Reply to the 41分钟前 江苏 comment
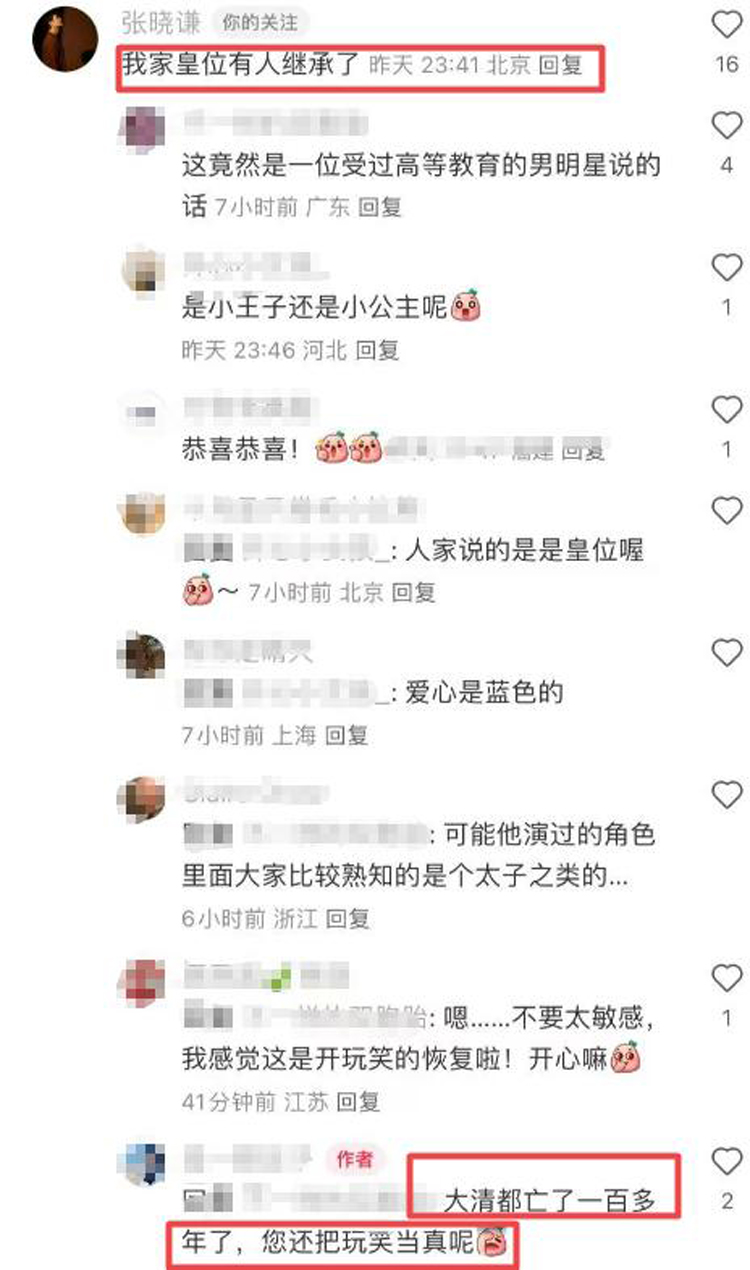Screen dimensions: 750x1270 tap(358, 1102)
